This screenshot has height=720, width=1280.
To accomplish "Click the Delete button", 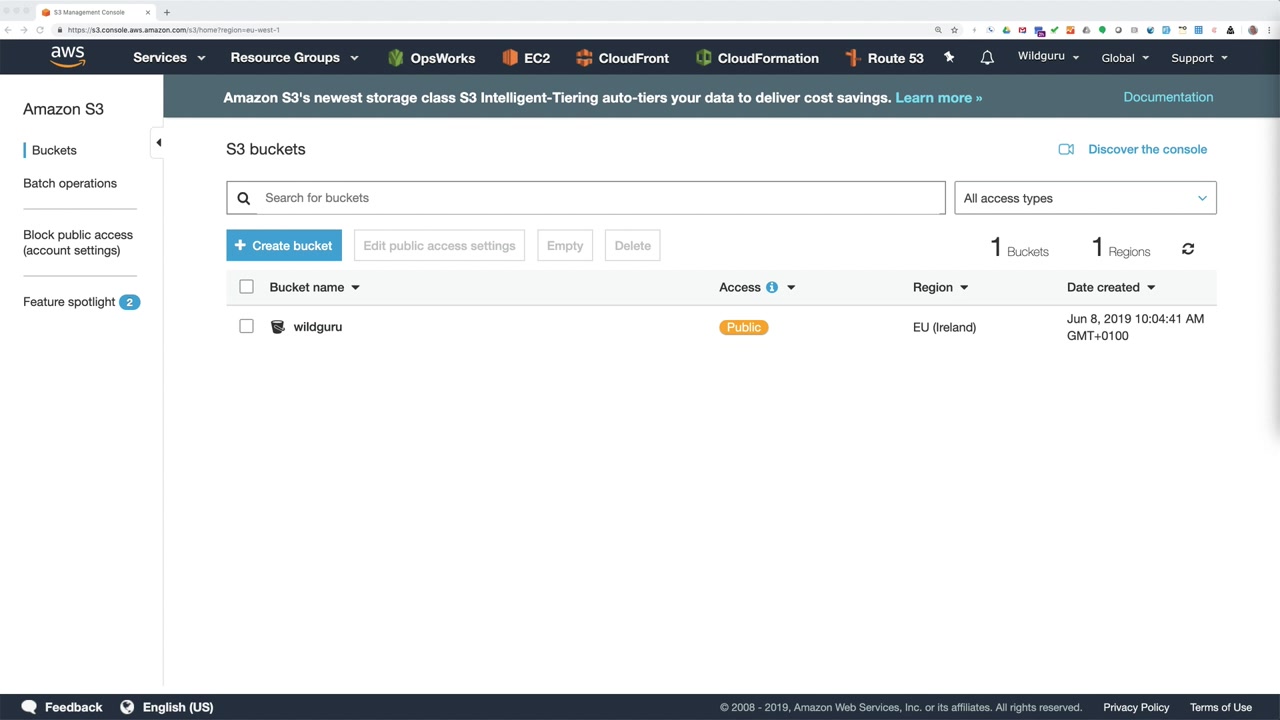I will [x=632, y=246].
